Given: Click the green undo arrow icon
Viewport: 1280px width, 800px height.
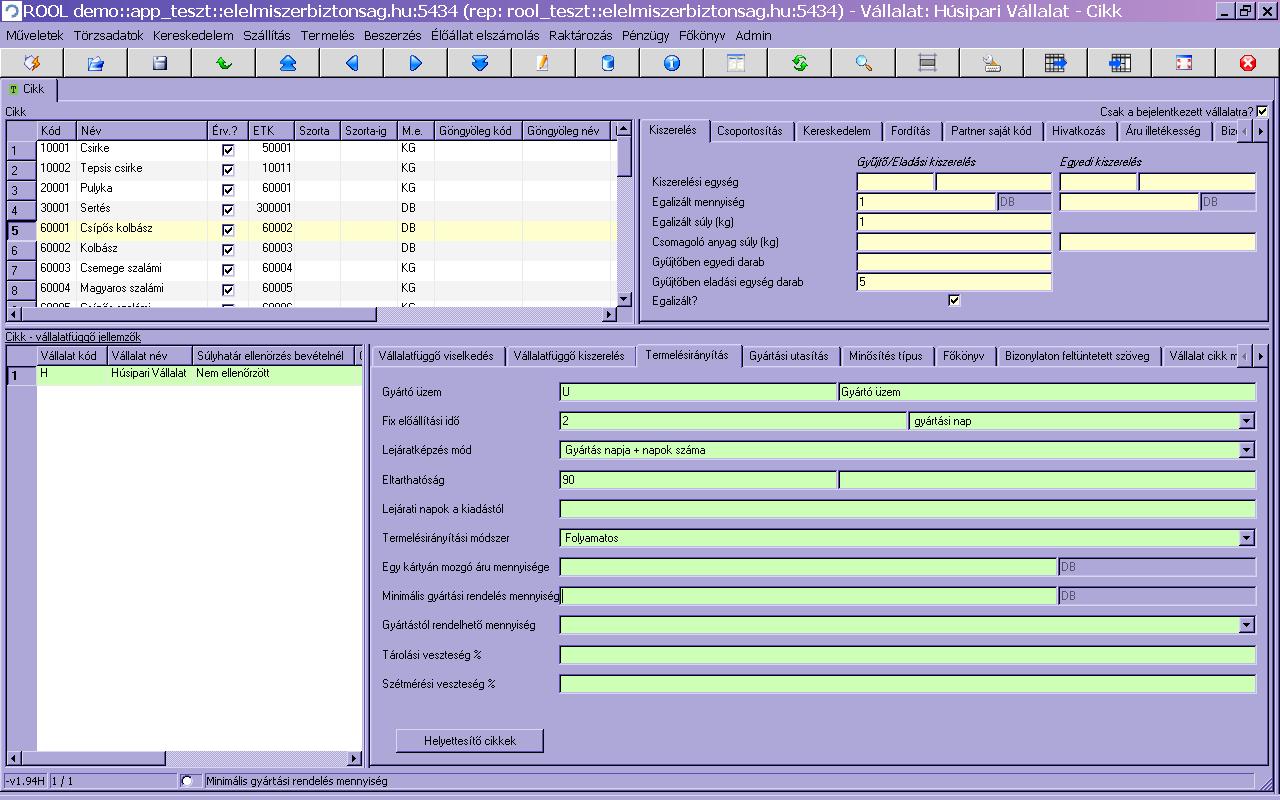Looking at the screenshot, I should [x=224, y=63].
